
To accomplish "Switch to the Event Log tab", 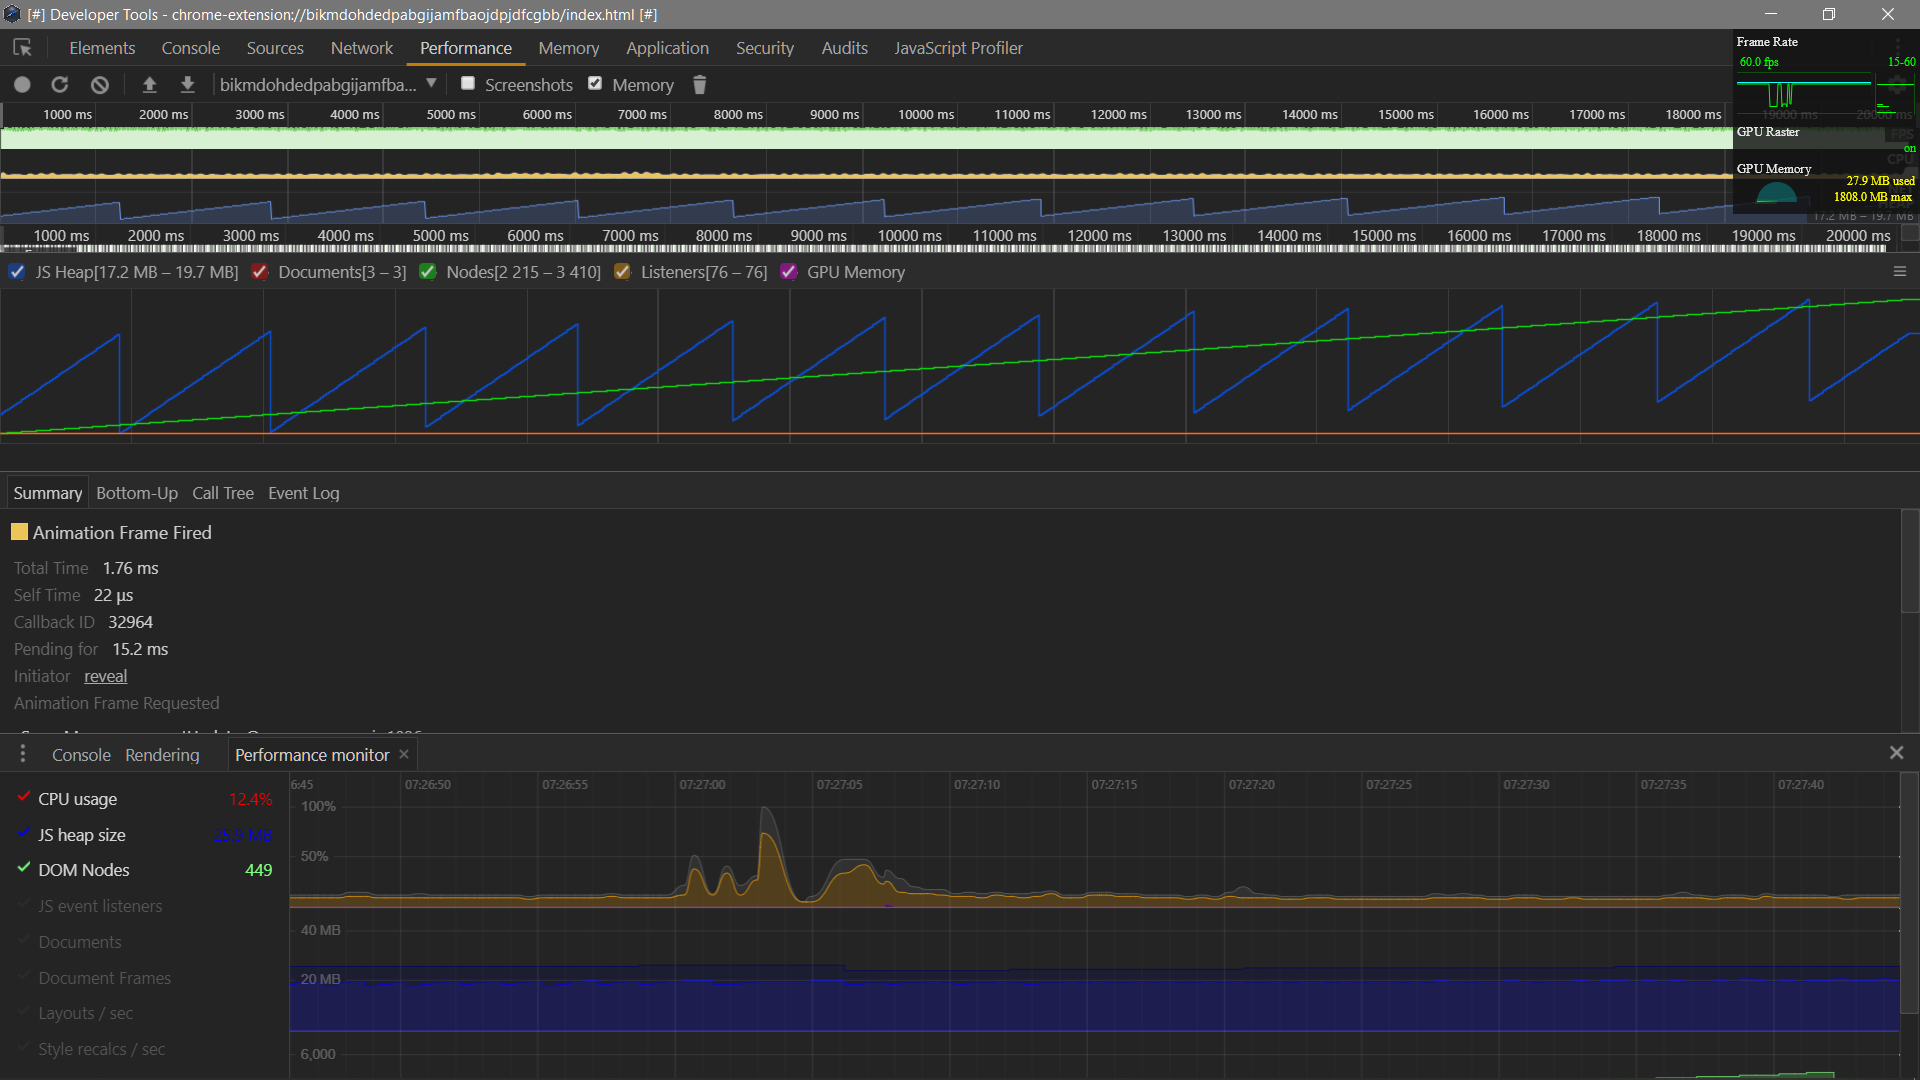I will 304,493.
